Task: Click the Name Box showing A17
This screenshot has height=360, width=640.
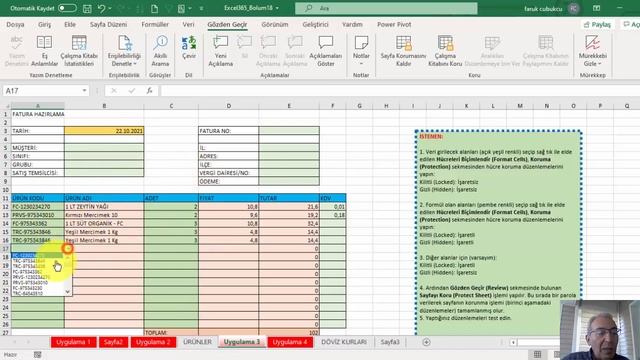Action: click(x=41, y=91)
